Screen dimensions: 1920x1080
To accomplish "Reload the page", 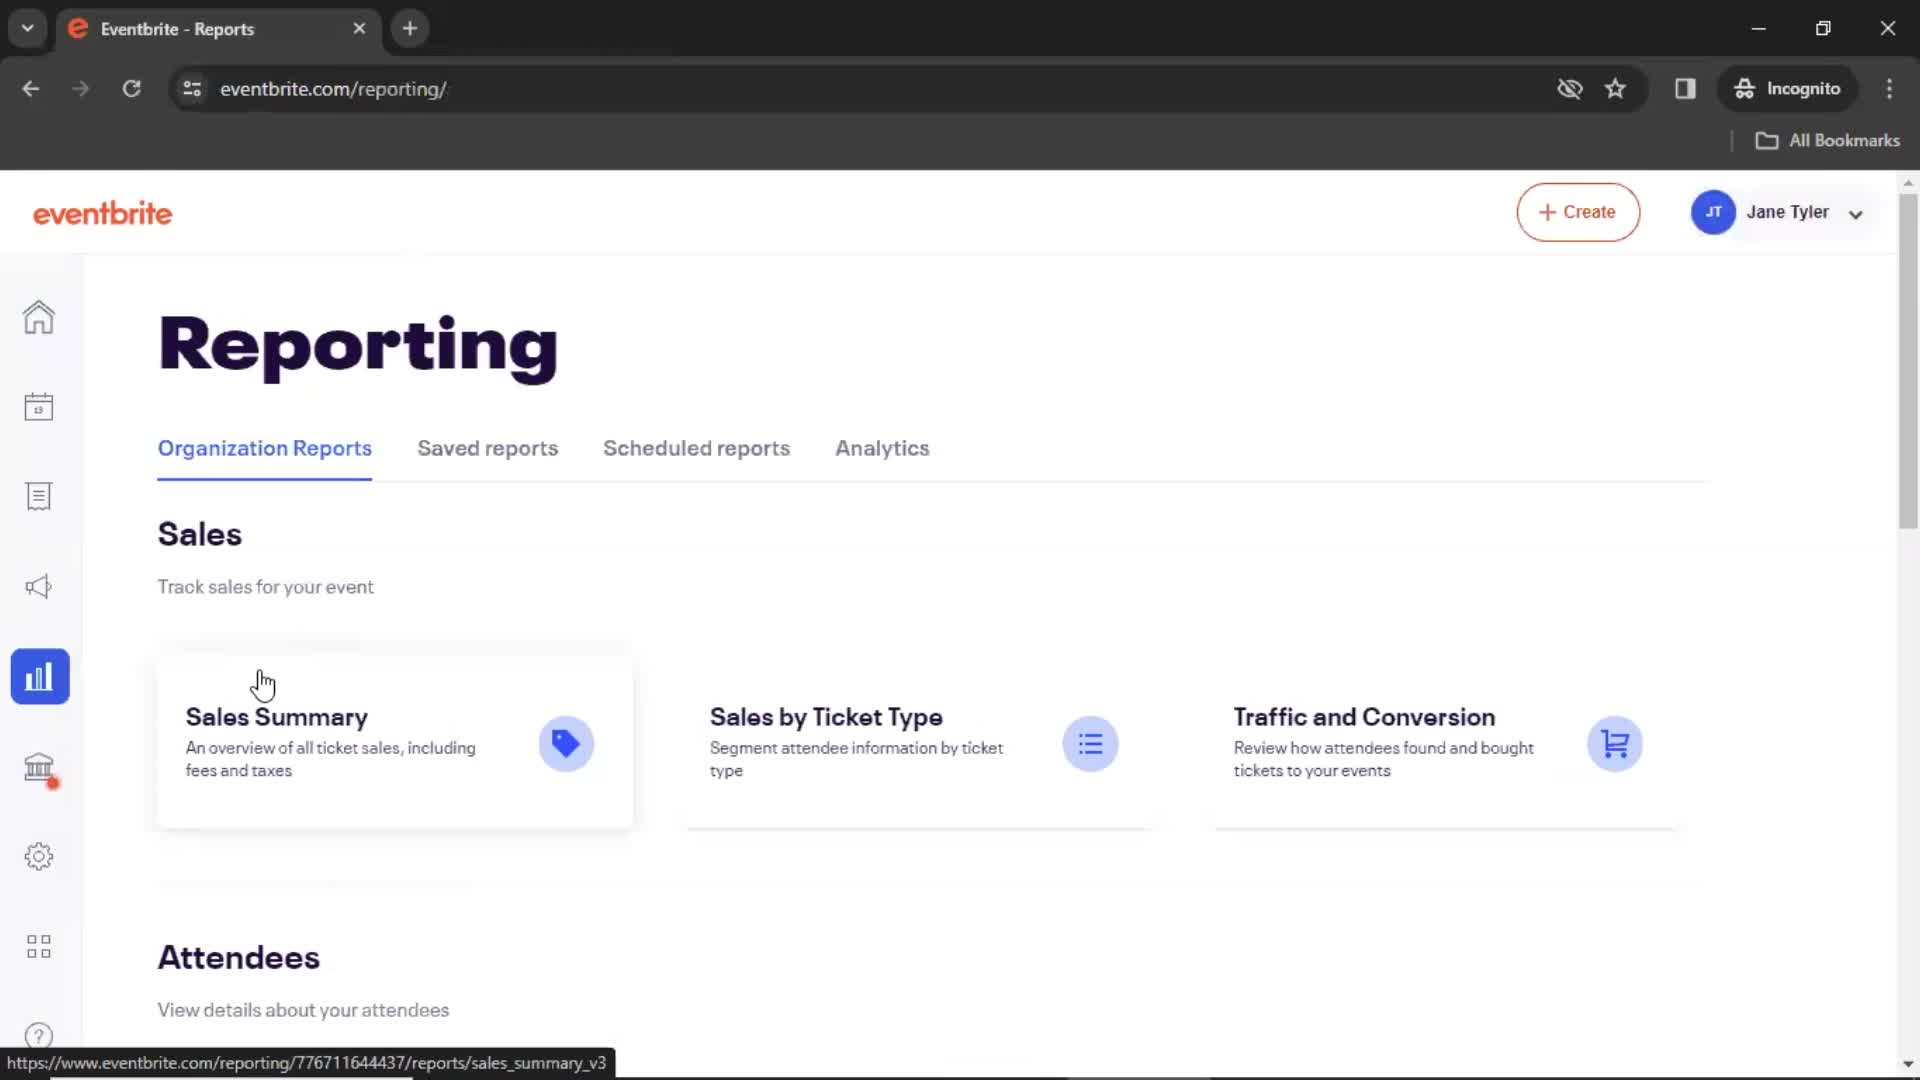I will tap(131, 89).
